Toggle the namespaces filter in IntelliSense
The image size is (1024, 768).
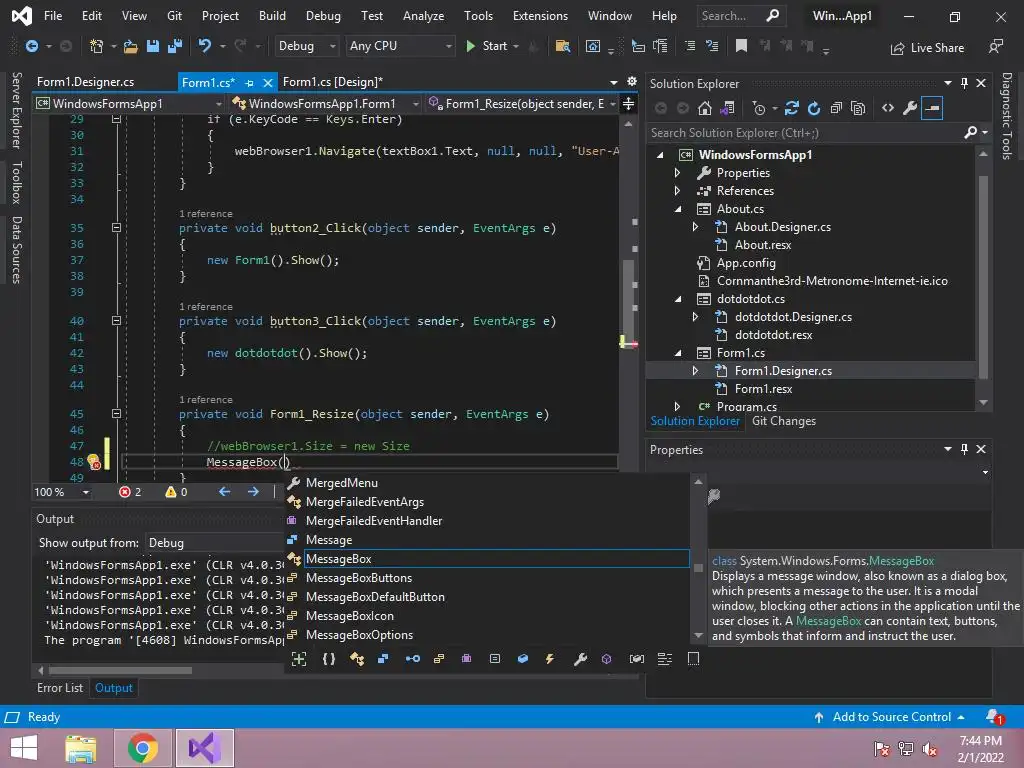329,659
